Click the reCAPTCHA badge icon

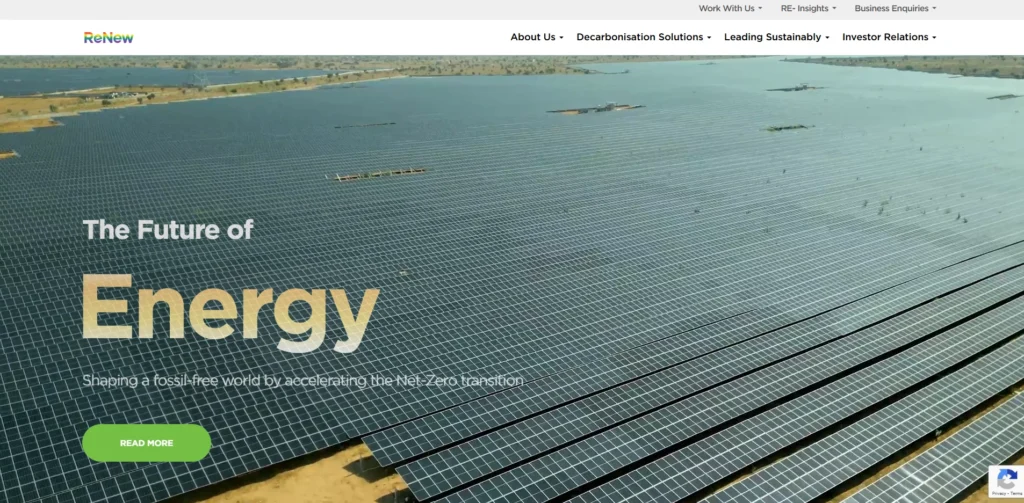pos(1006,478)
